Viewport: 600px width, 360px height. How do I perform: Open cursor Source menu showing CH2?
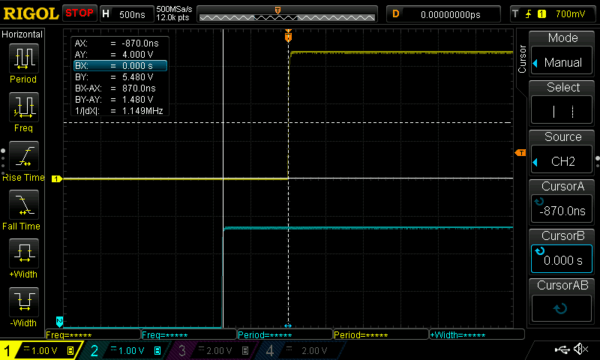coord(562,152)
